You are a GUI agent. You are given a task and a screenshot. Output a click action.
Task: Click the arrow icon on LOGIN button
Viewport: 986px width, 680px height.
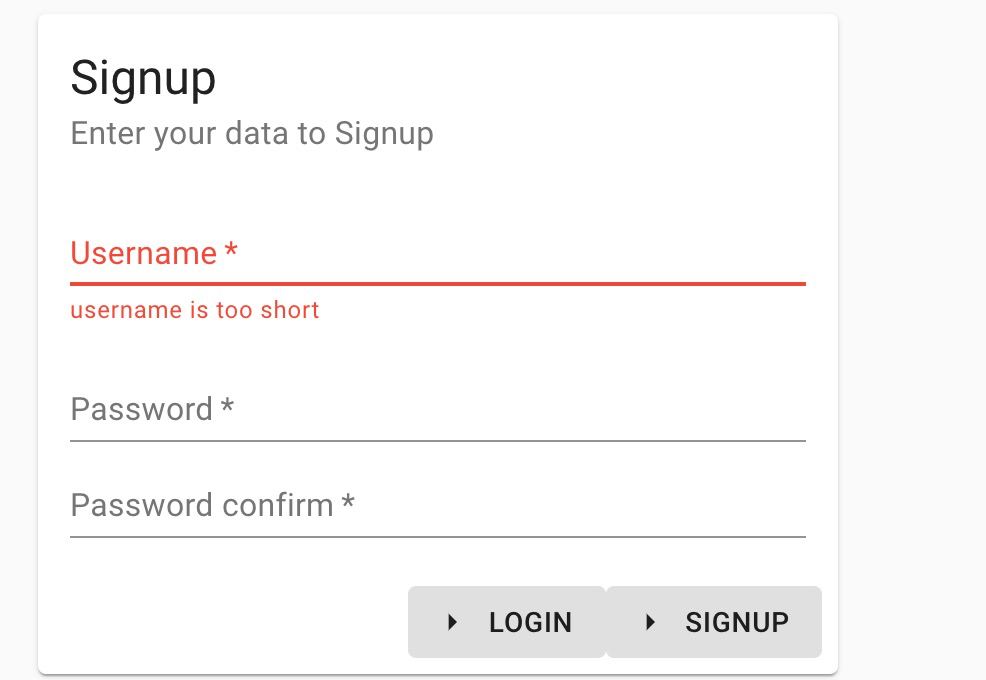point(452,622)
